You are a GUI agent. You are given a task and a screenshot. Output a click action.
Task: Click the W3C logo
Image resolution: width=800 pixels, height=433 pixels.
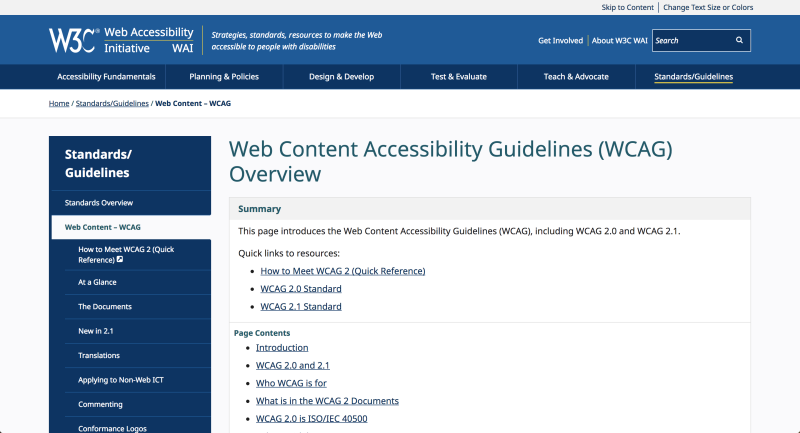point(74,40)
